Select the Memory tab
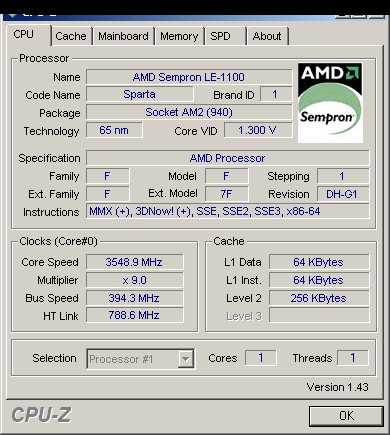The image size is (390, 435). click(179, 36)
